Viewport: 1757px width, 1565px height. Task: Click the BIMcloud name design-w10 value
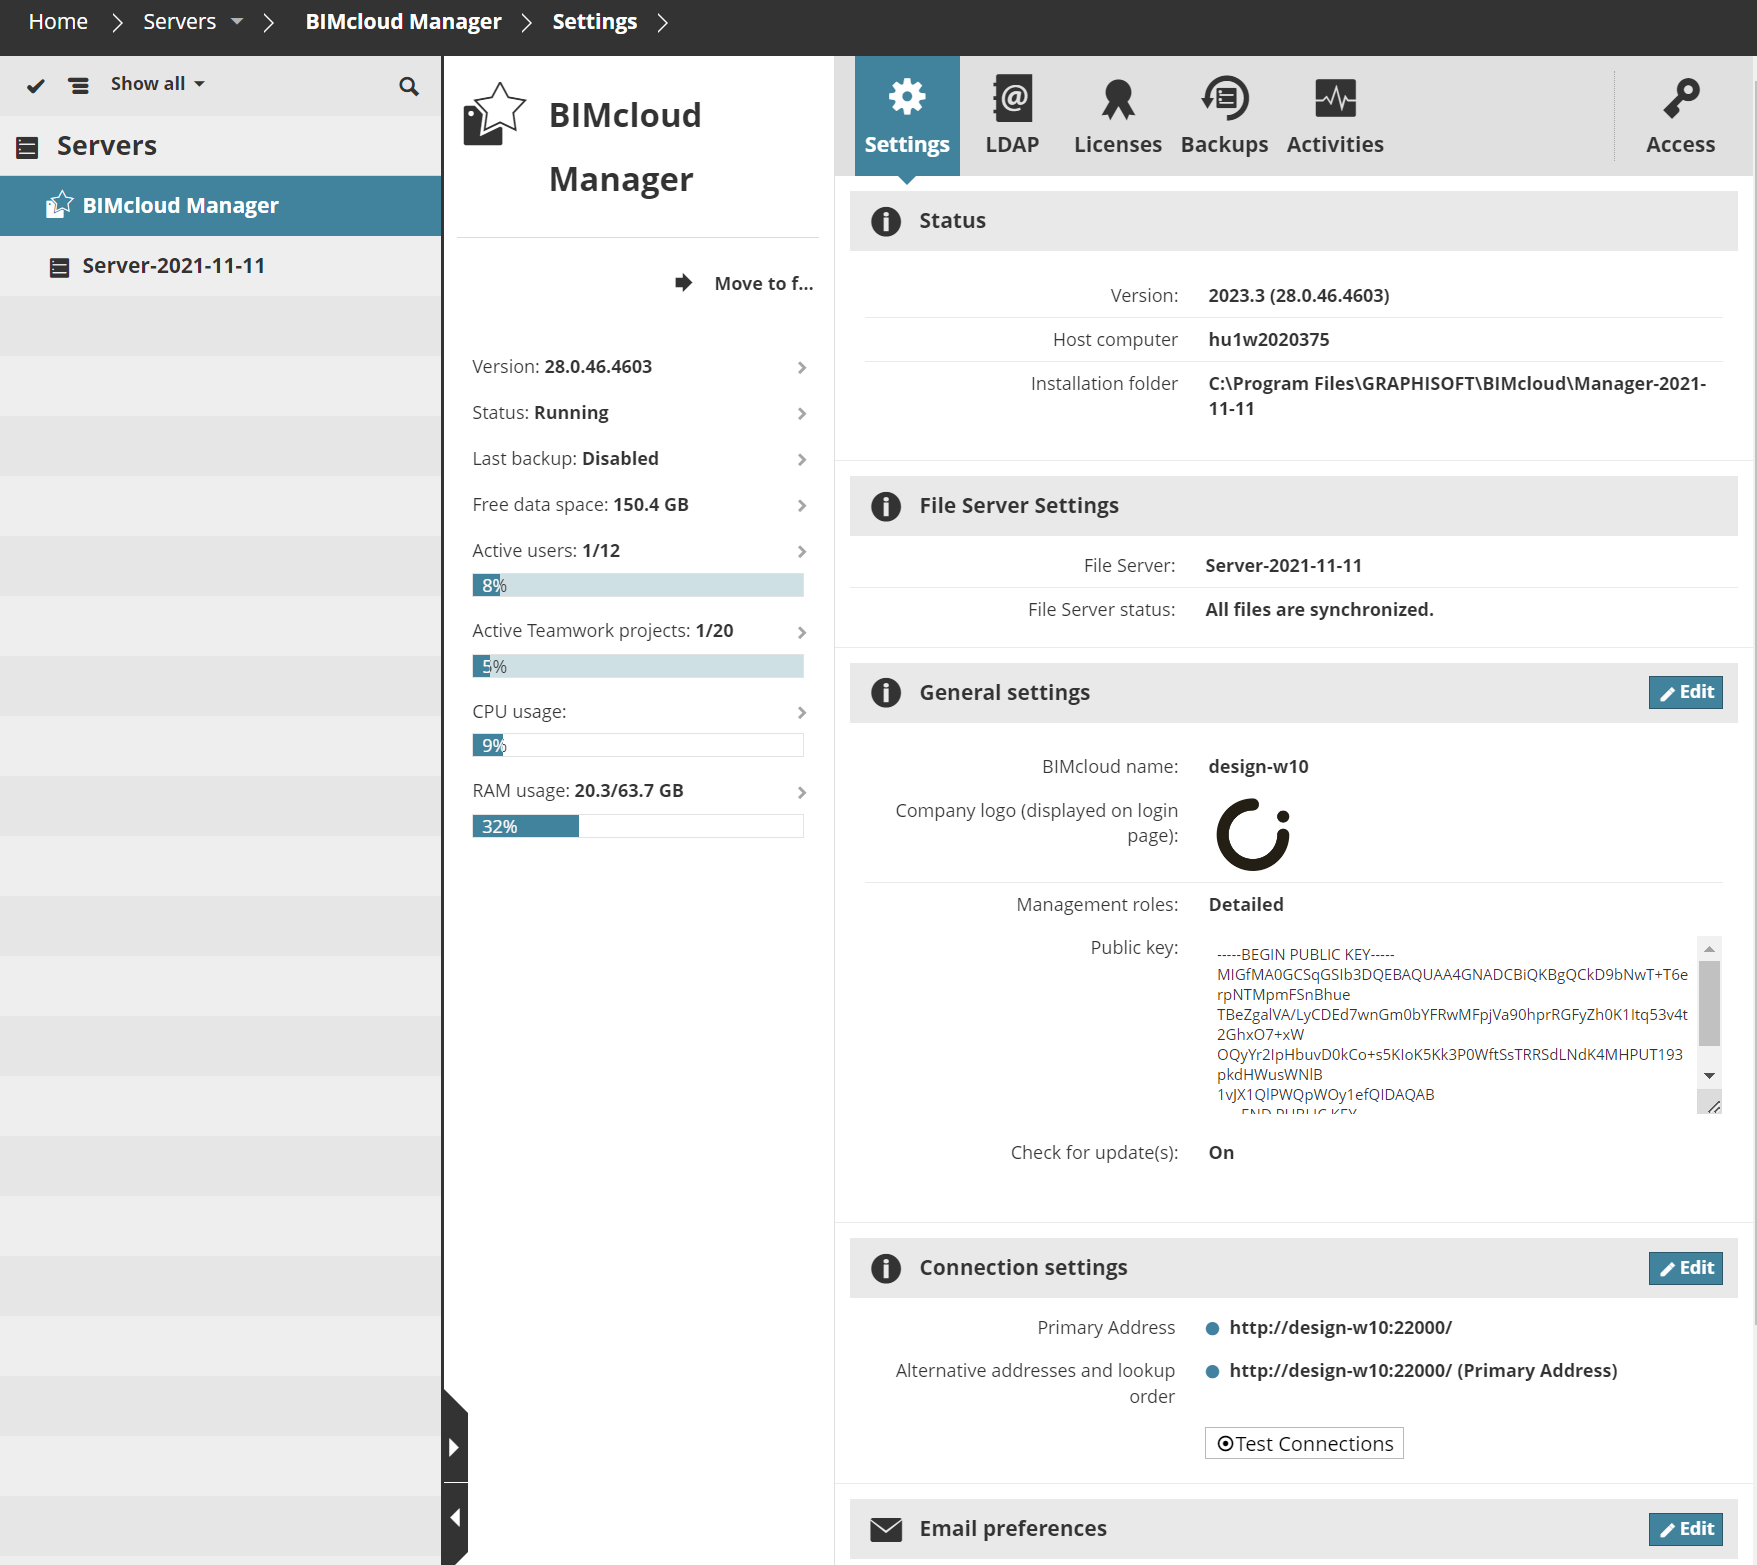pos(1258,766)
